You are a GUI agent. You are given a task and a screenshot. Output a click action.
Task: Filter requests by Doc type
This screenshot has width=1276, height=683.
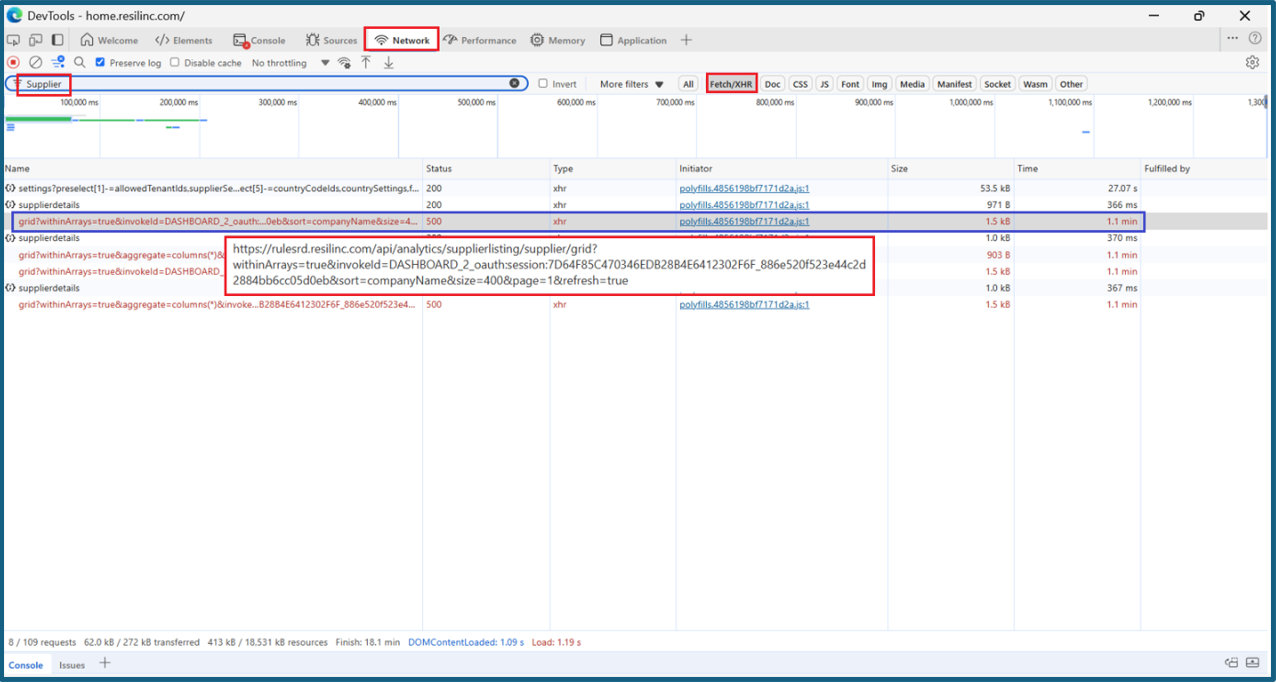[x=773, y=84]
